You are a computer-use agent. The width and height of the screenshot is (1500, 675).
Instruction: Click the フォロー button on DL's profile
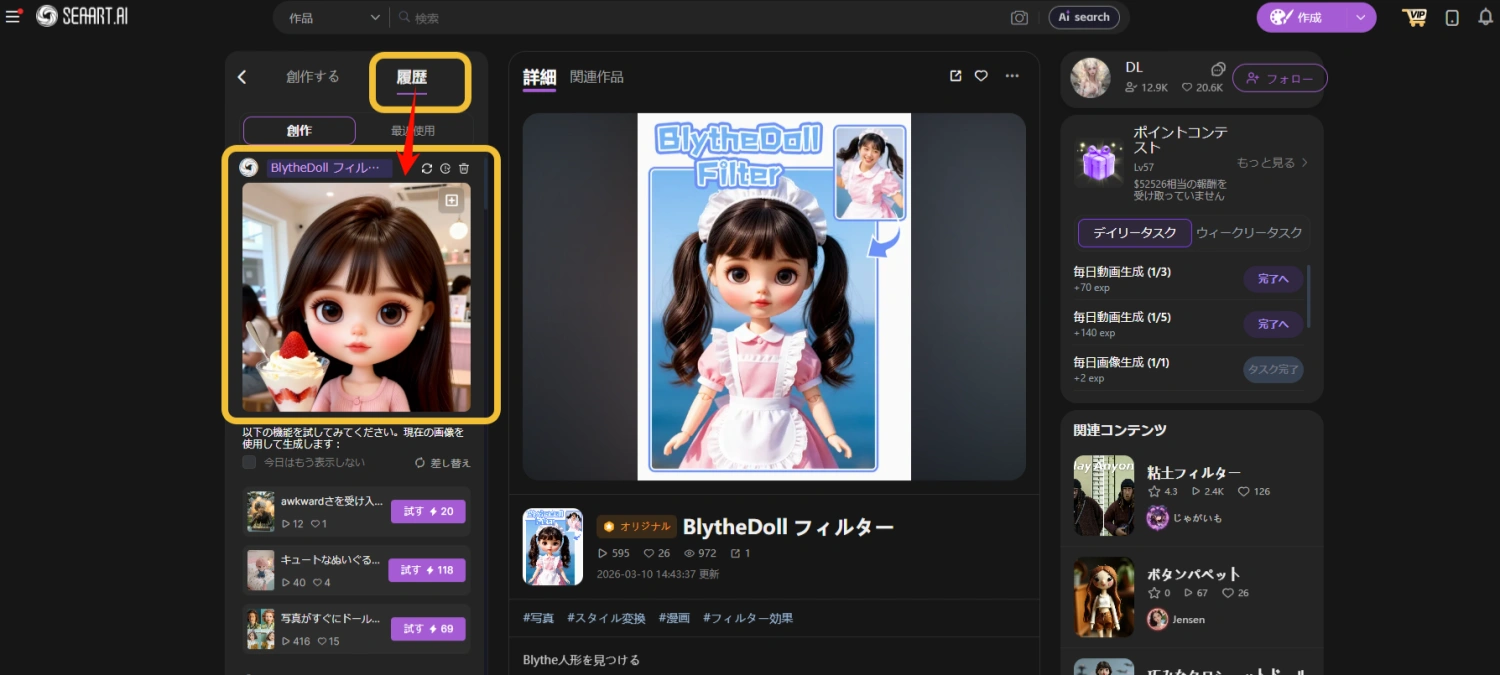coord(1279,77)
